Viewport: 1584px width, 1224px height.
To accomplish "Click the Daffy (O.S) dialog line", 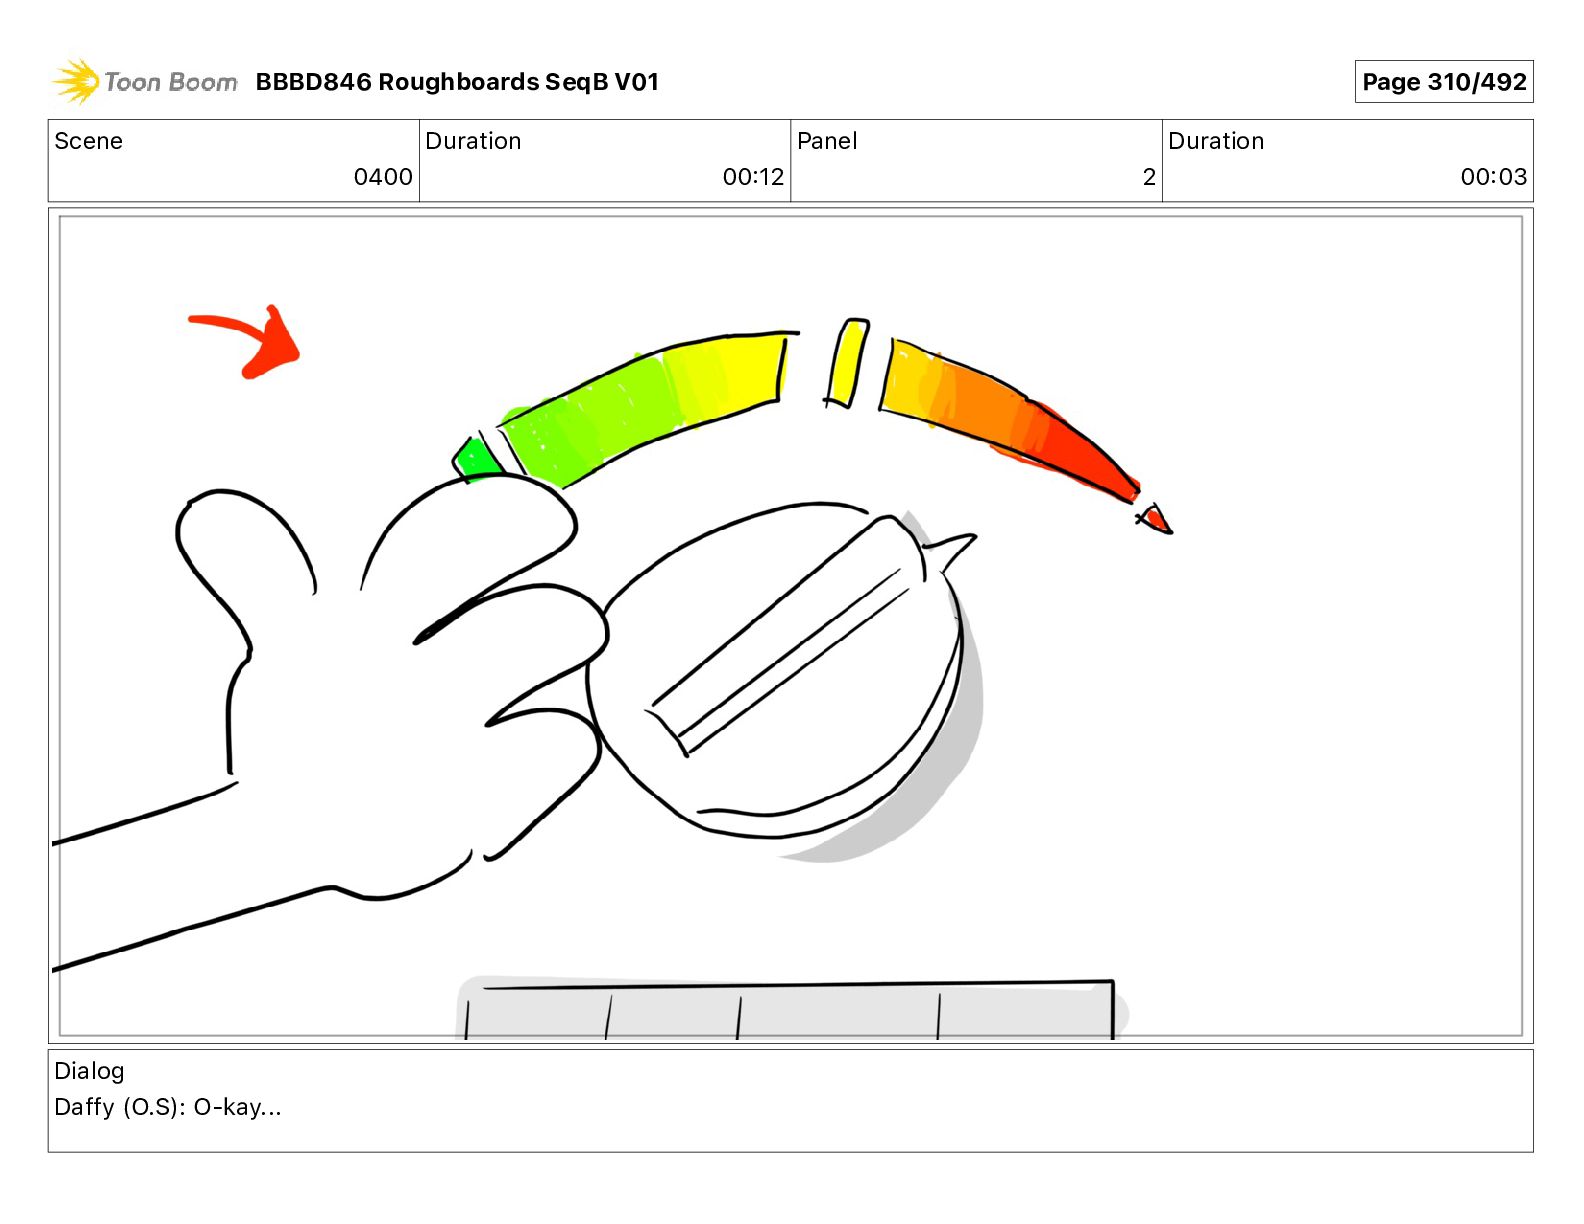I will coord(168,1107).
